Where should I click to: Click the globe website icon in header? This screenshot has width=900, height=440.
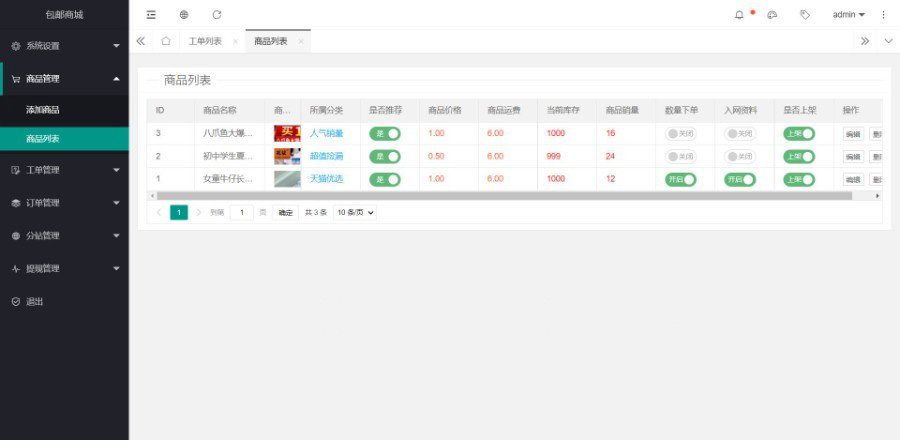184,15
